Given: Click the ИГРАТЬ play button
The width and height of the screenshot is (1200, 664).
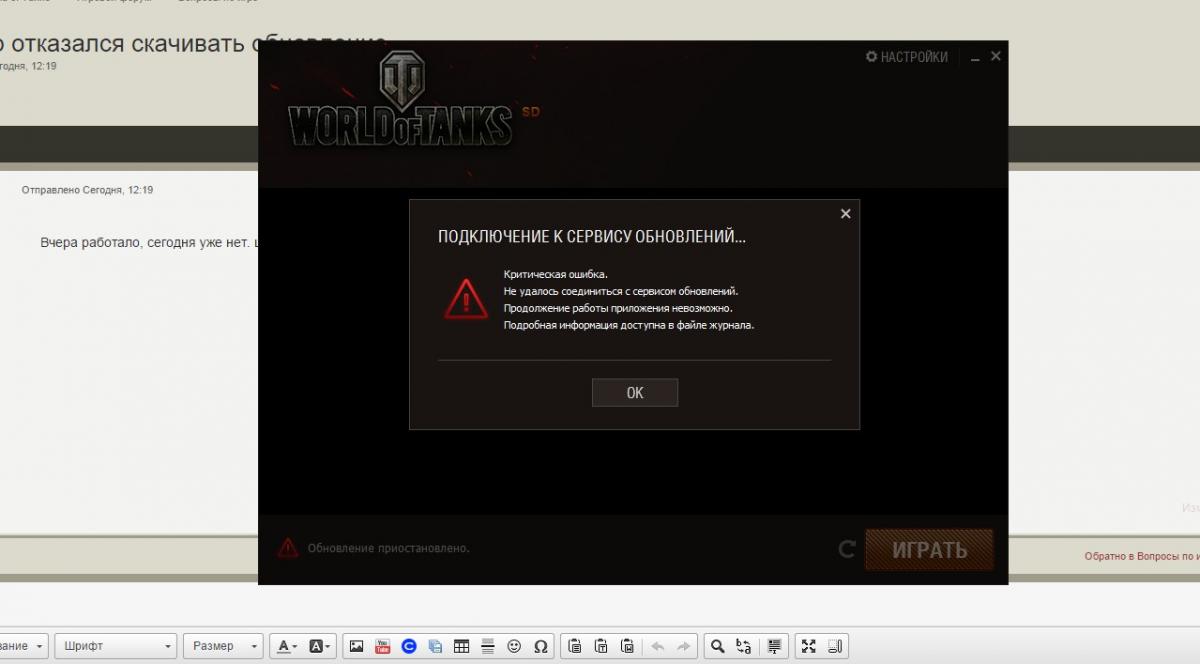Looking at the screenshot, I should click(x=929, y=550).
